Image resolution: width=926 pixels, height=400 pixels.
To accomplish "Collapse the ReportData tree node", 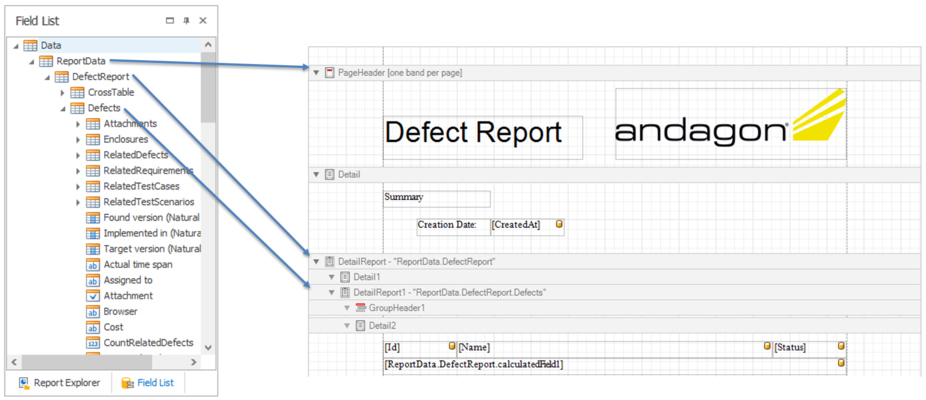I will coord(31,61).
